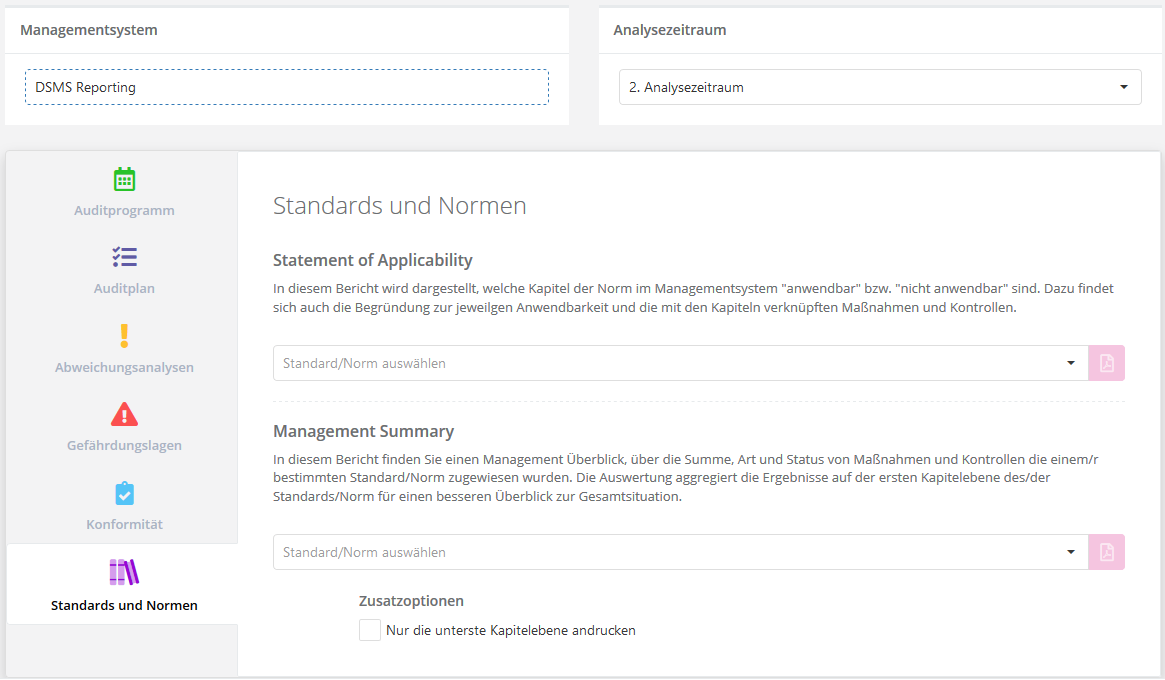The width and height of the screenshot is (1165, 680).
Task: Click the blue clipboard Konformität icon
Action: click(124, 493)
